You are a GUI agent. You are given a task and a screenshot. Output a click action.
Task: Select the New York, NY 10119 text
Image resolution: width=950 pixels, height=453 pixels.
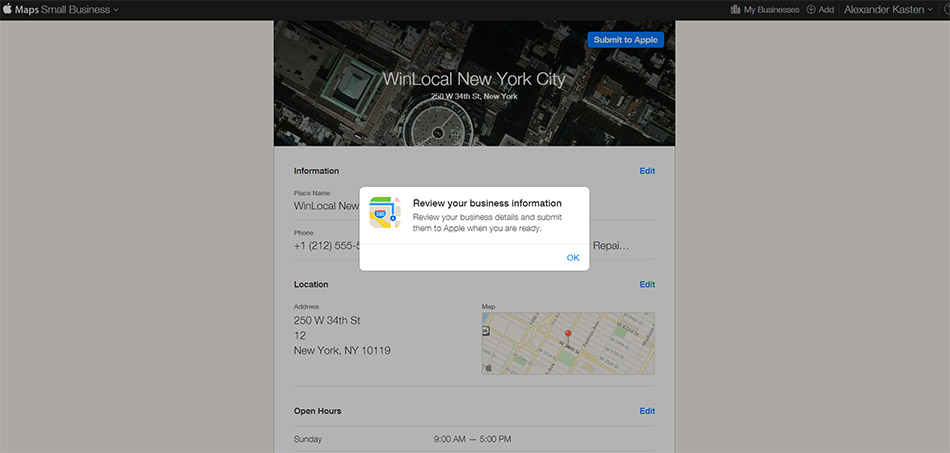click(342, 350)
